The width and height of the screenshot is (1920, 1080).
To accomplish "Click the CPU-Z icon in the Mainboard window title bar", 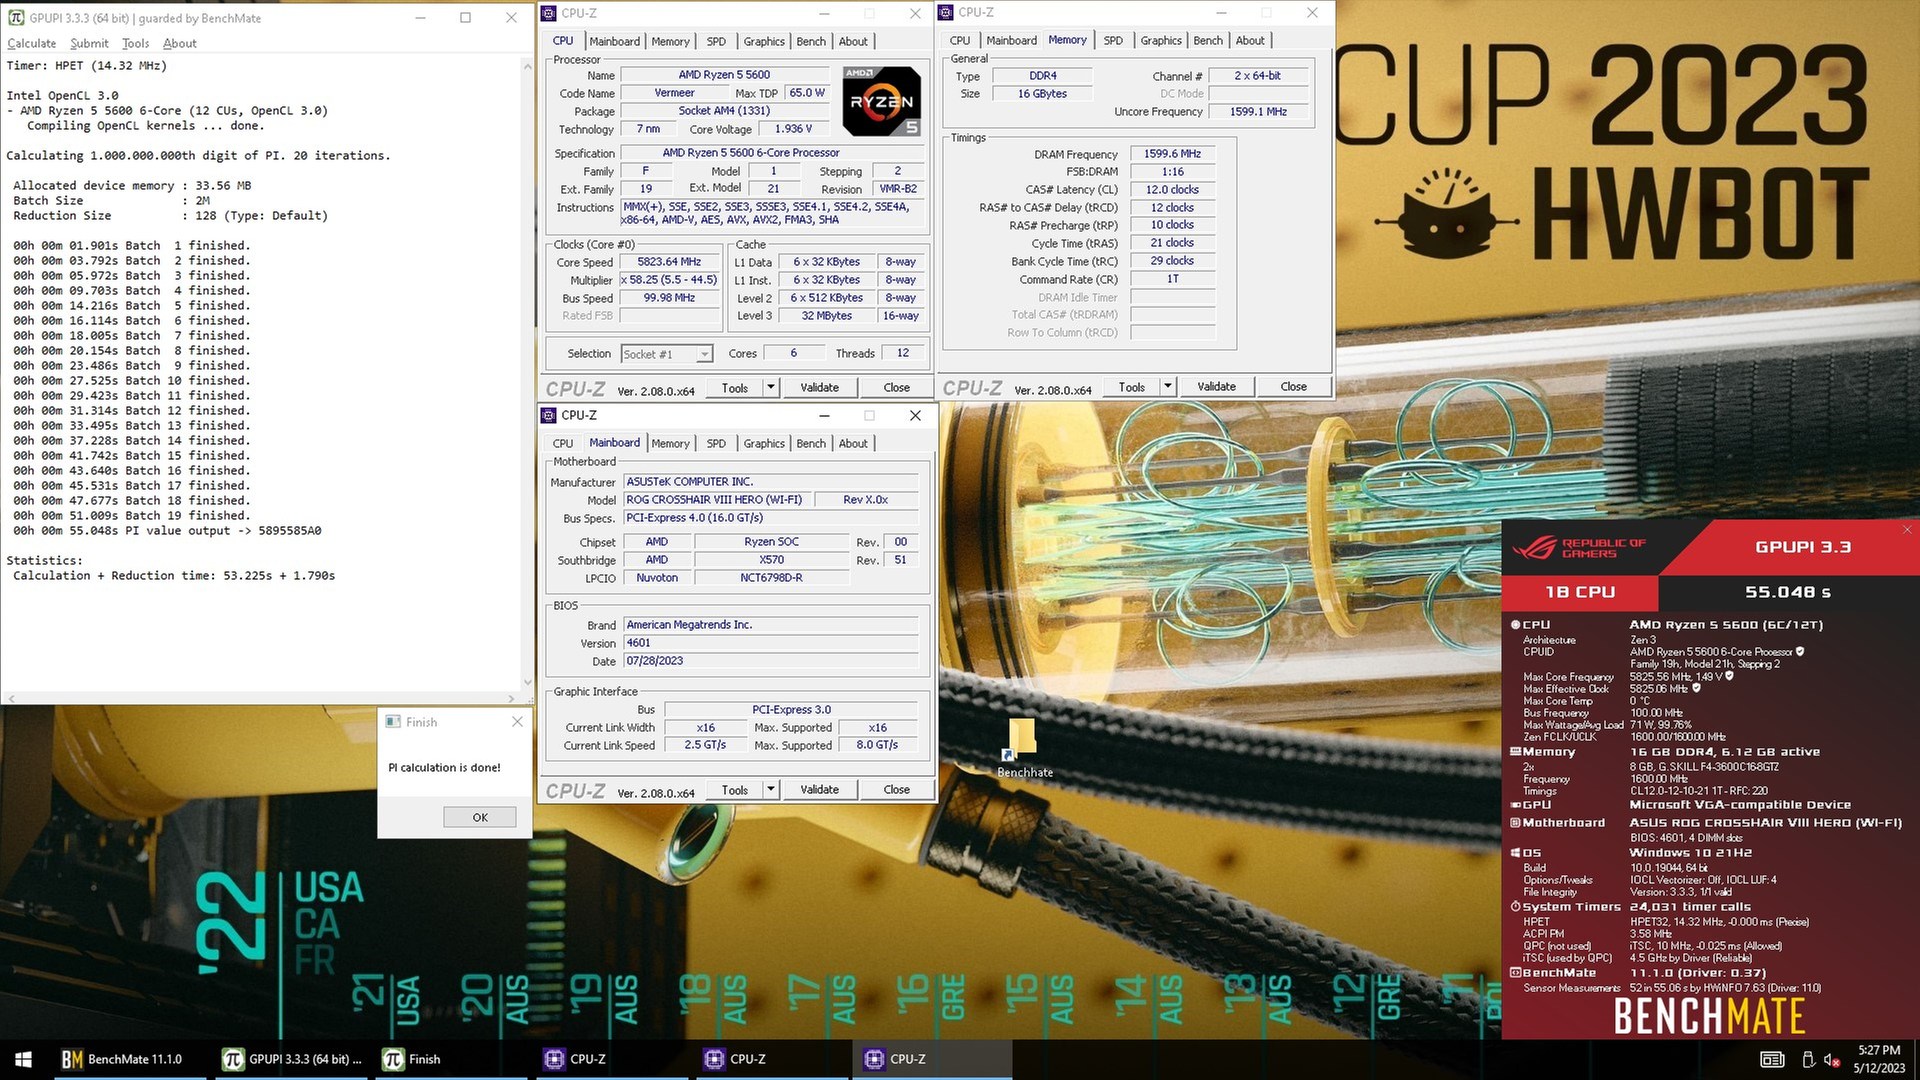I will point(549,415).
